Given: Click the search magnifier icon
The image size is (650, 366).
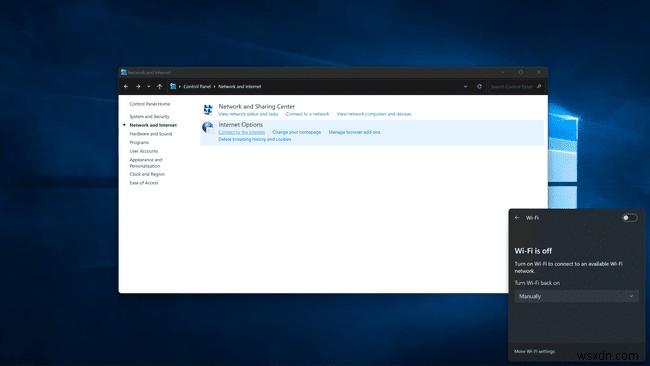Looking at the screenshot, I should pos(539,87).
